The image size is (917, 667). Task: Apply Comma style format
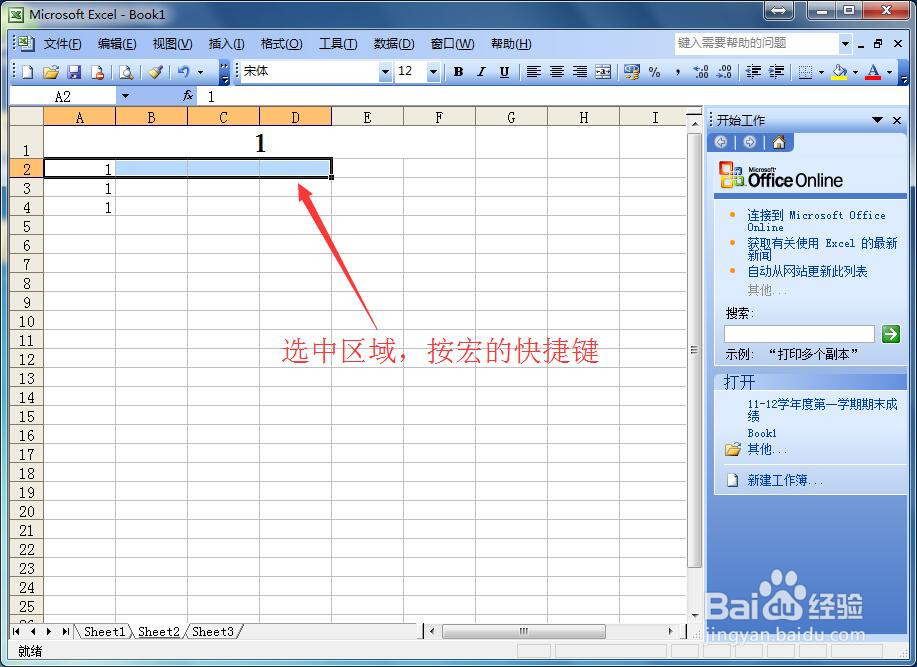[x=678, y=71]
